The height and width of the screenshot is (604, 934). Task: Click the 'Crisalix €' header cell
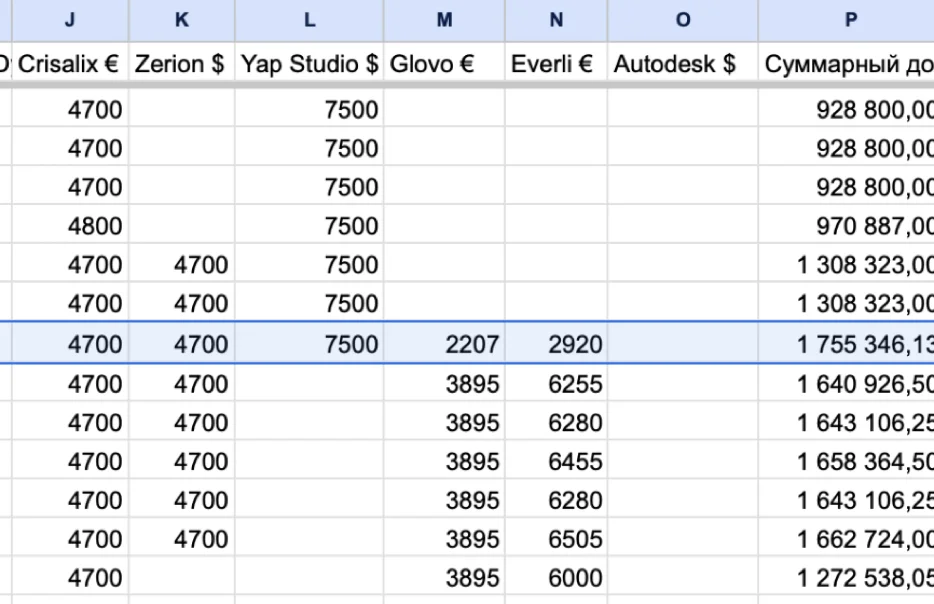point(70,64)
